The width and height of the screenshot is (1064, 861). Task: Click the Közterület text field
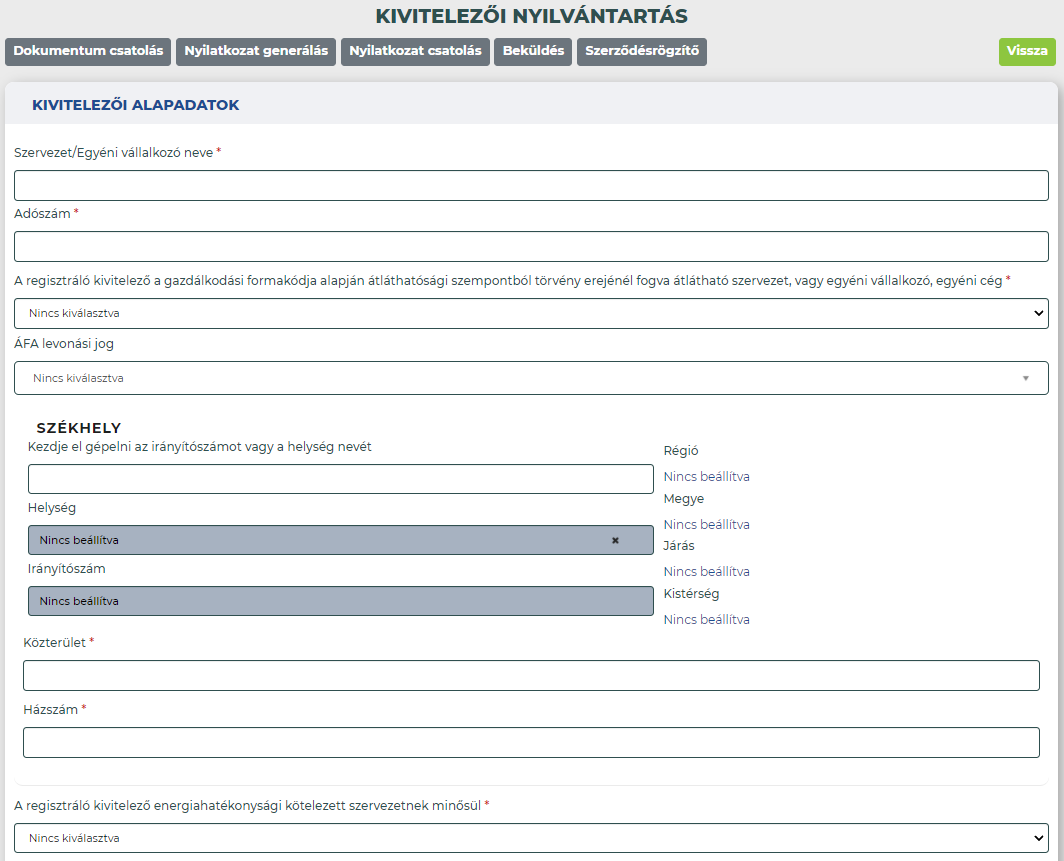531,676
